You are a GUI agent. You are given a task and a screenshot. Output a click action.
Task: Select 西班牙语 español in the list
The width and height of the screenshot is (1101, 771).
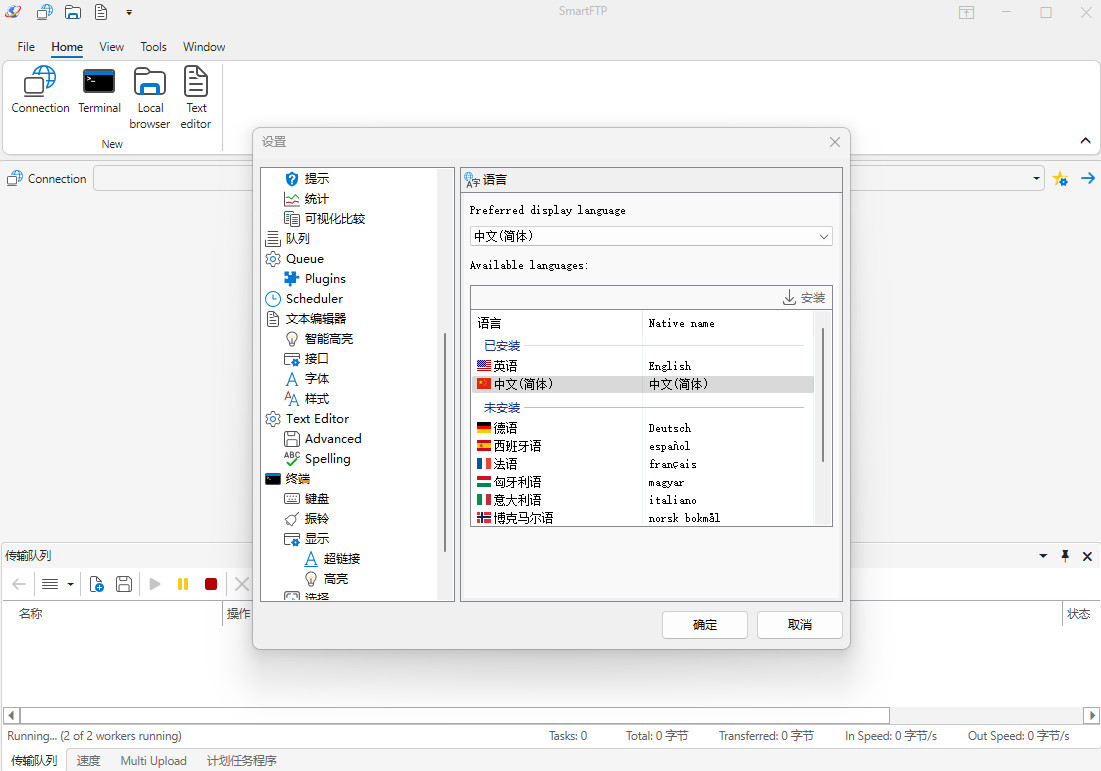point(642,446)
